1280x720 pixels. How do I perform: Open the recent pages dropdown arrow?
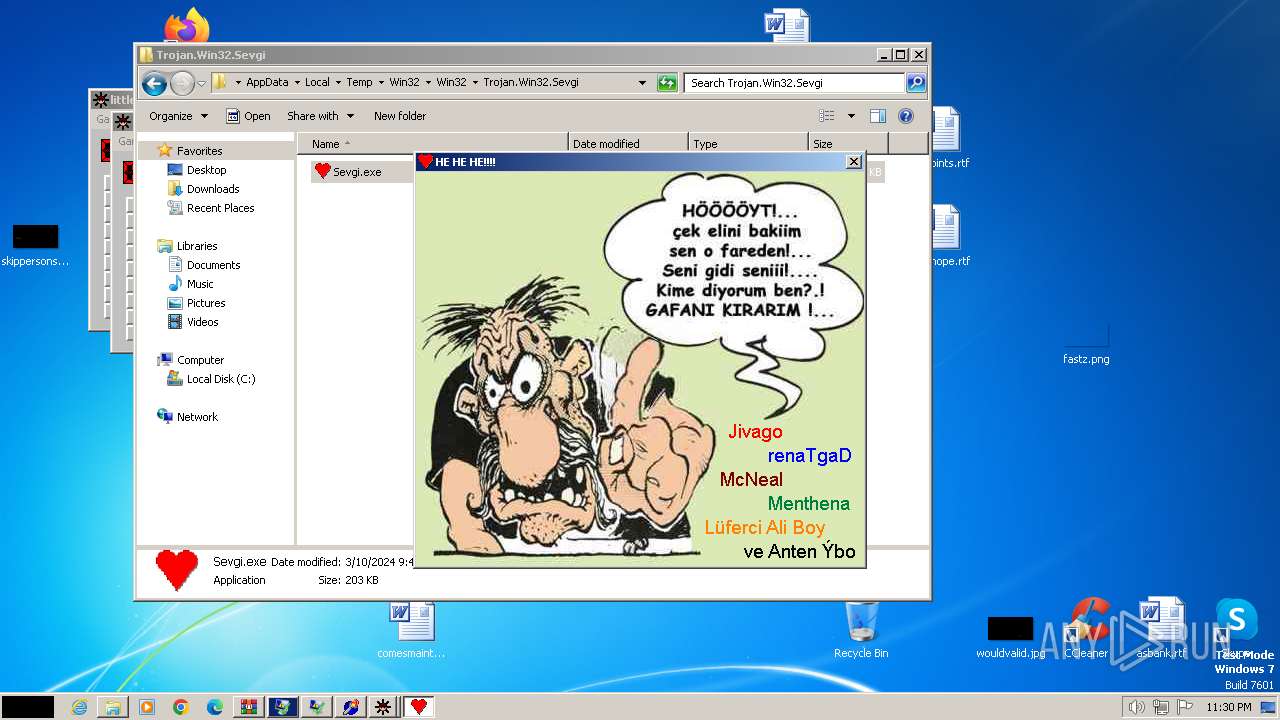[201, 83]
